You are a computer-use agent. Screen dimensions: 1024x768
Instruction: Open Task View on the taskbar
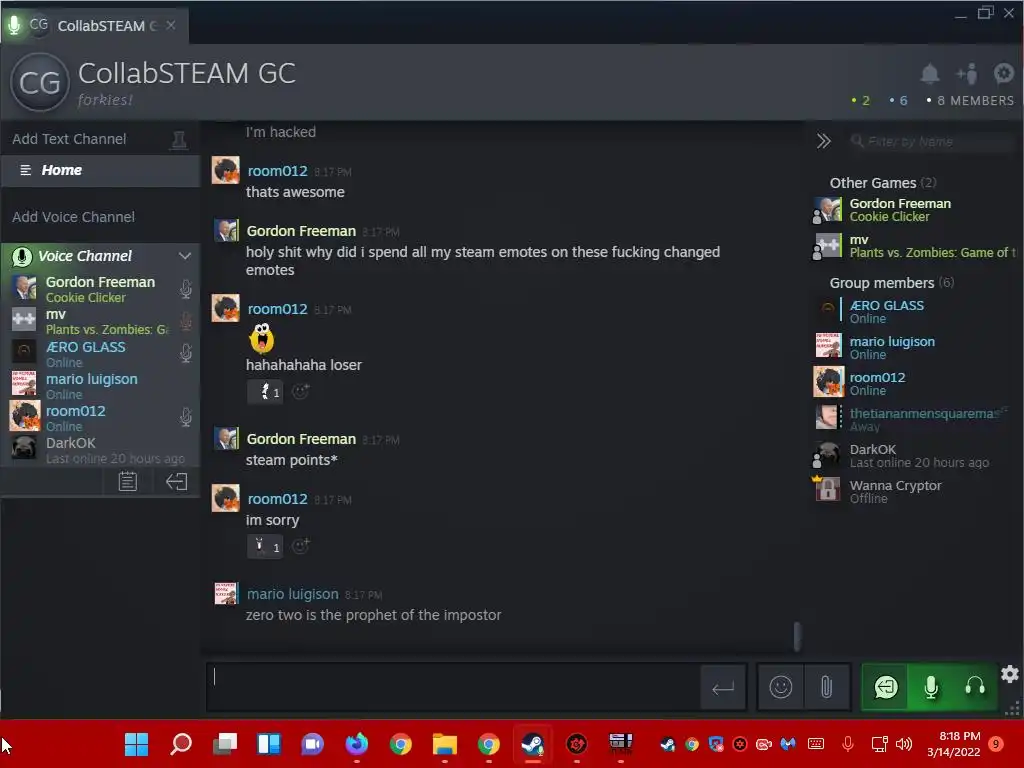(x=225, y=744)
